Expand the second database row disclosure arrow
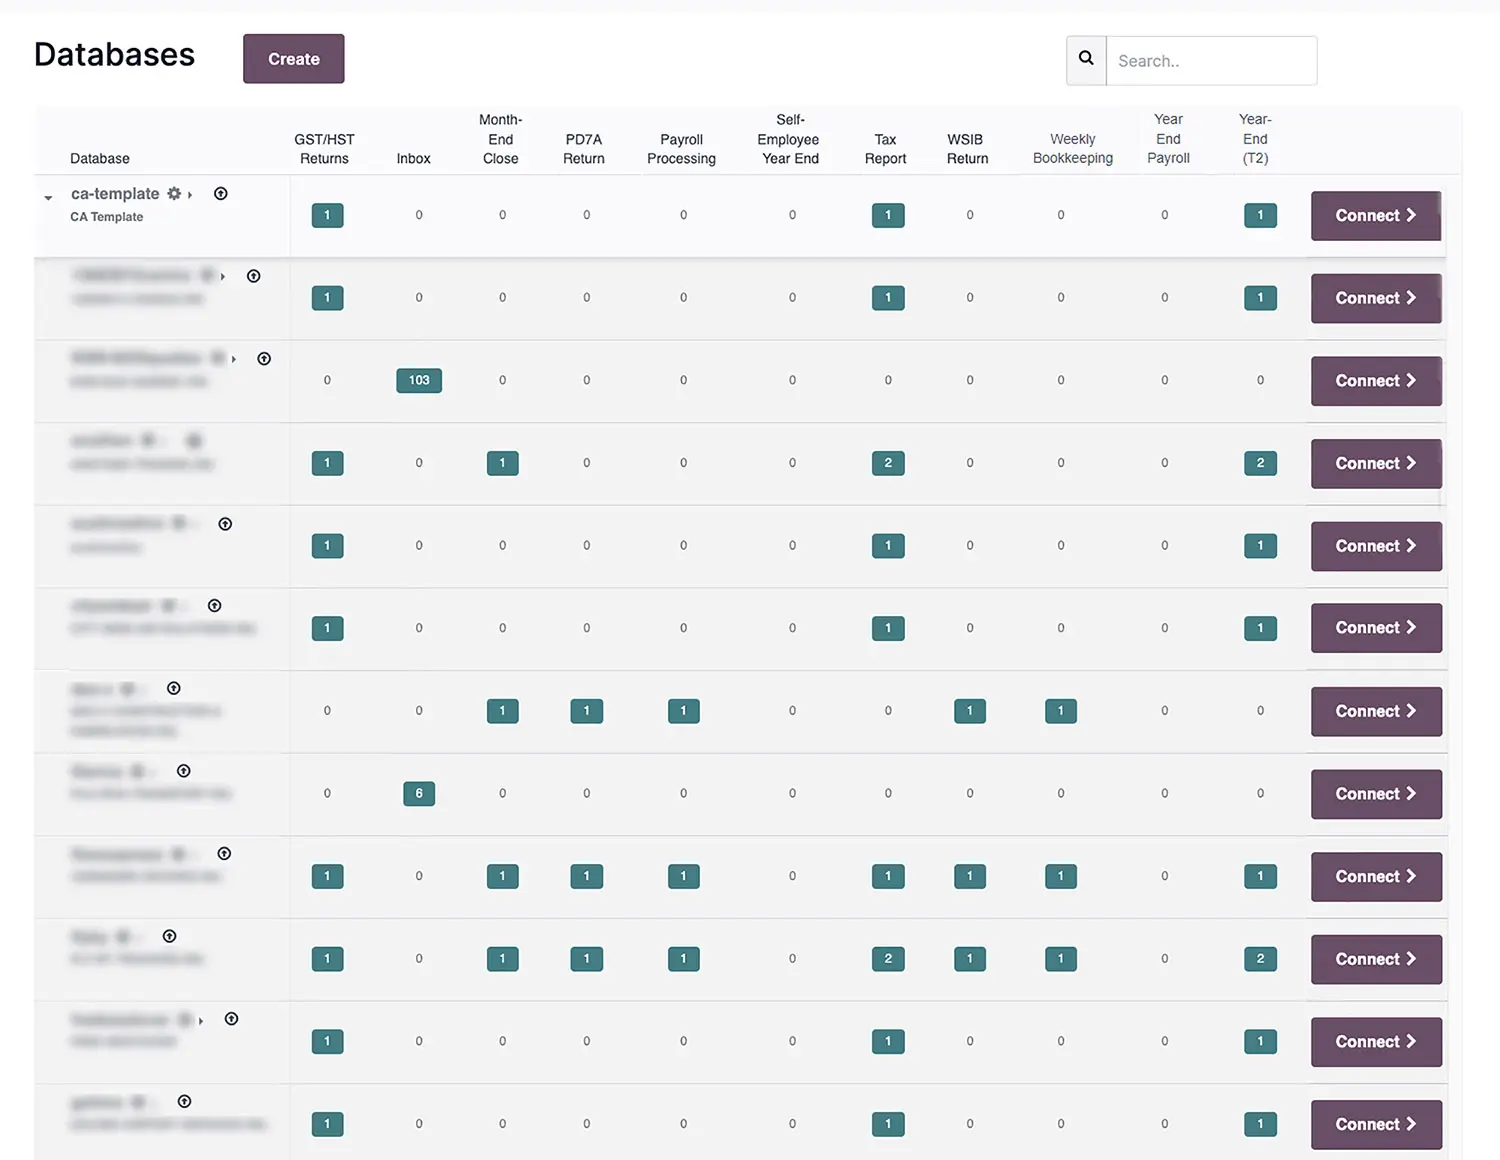 tap(222, 277)
